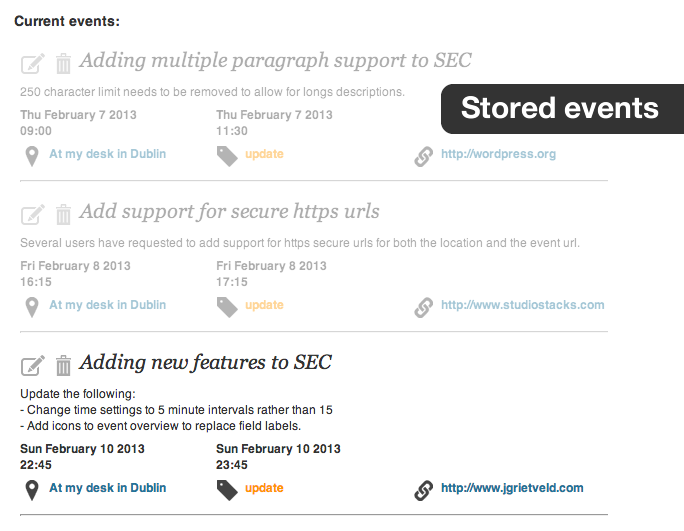684x531 pixels.
Task: Click the location pin icon in Friday's event
Action: coord(32,308)
